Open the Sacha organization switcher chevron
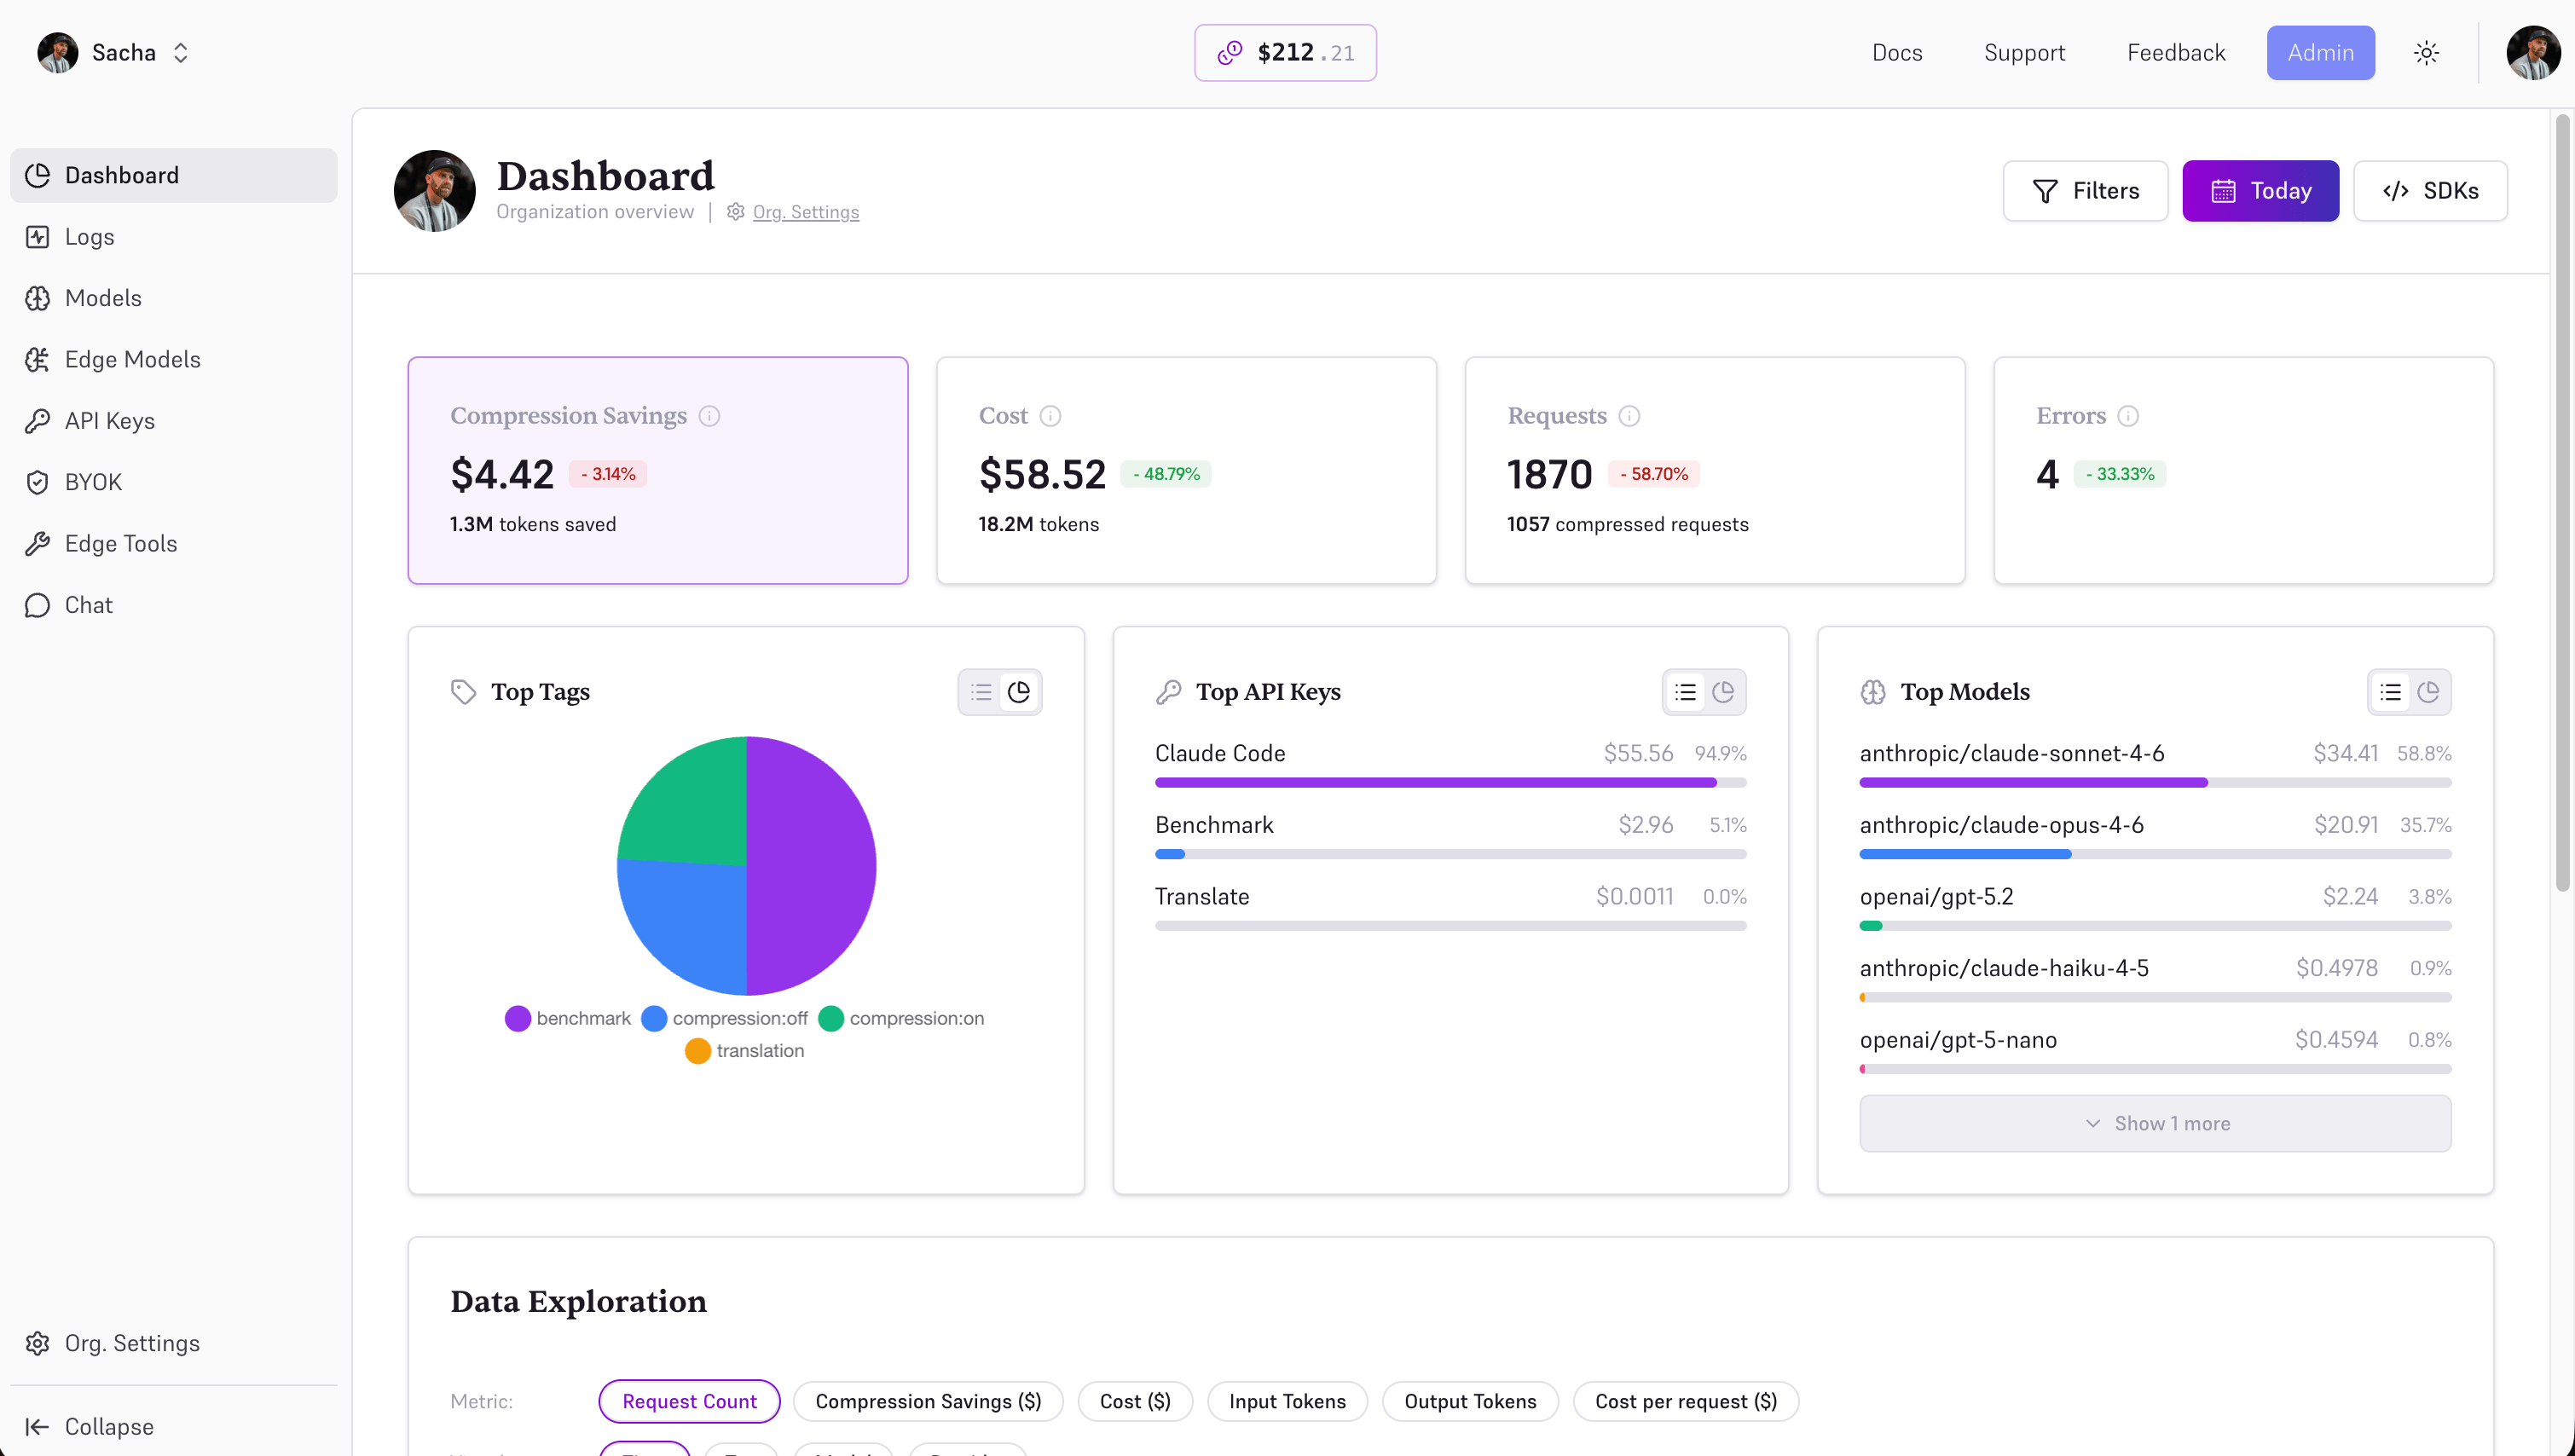This screenshot has width=2575, height=1456. click(x=181, y=53)
